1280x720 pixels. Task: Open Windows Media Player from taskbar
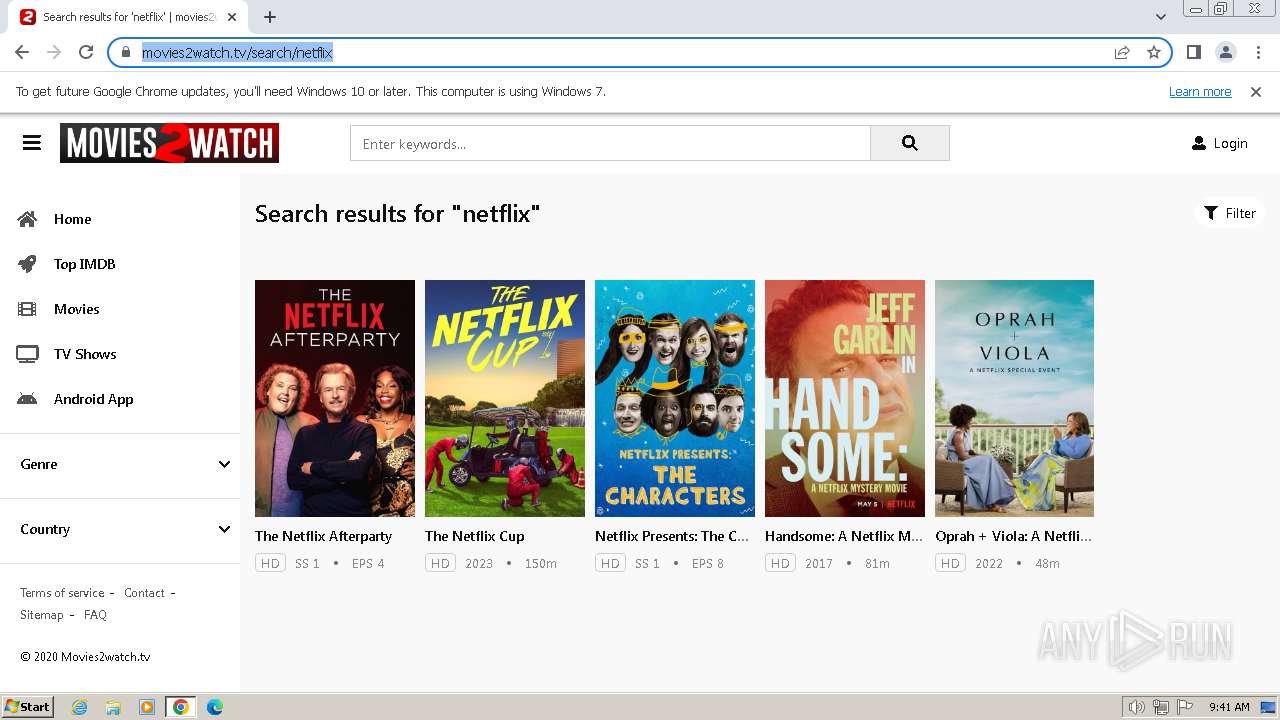click(x=147, y=707)
